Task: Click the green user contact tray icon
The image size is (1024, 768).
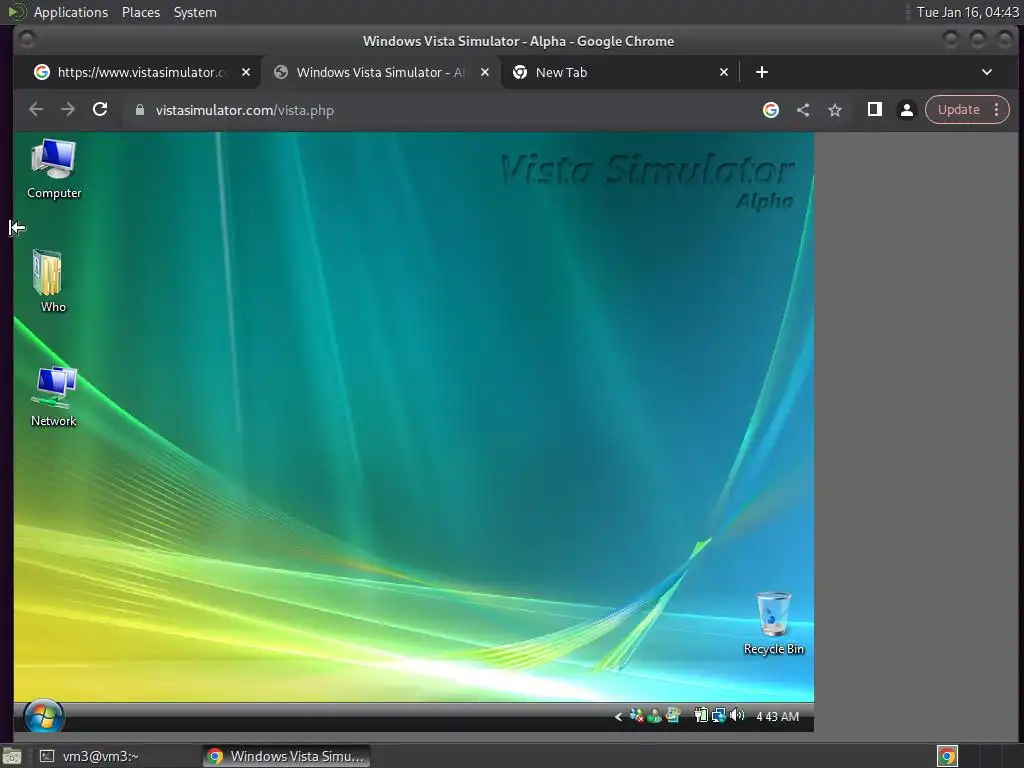Action: click(x=654, y=716)
